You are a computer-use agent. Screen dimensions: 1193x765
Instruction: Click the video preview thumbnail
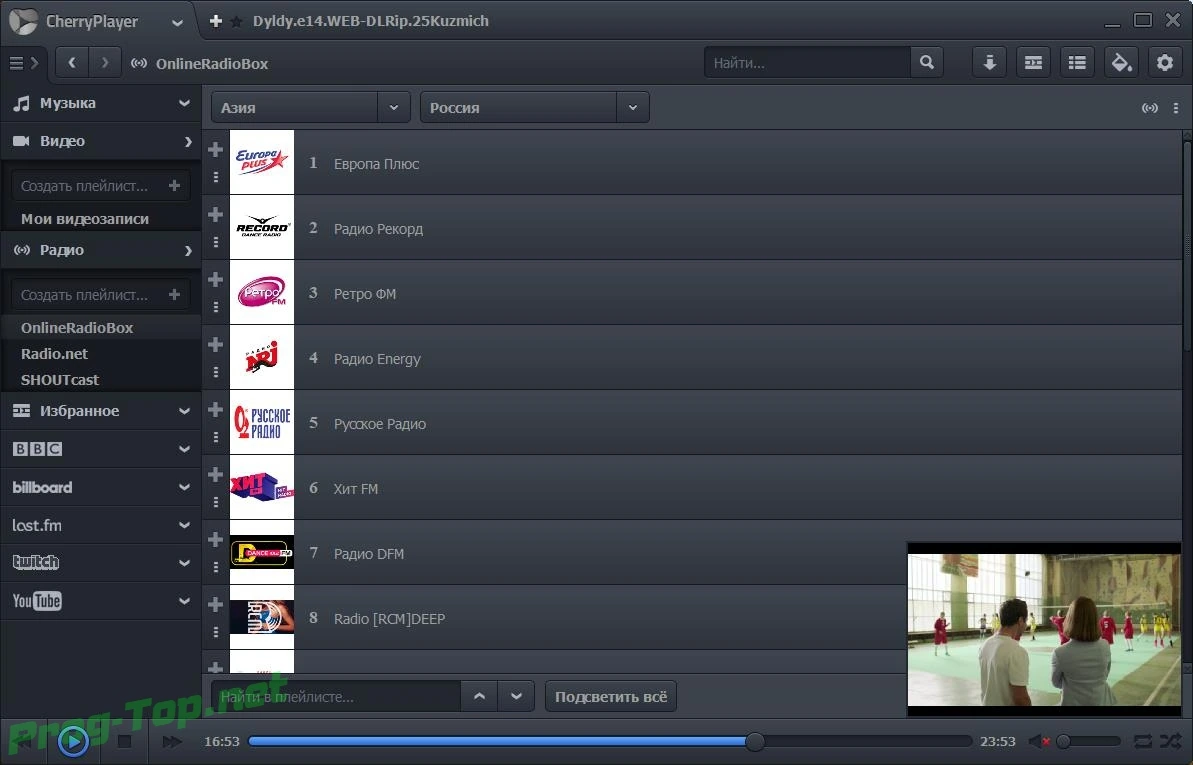[1044, 630]
